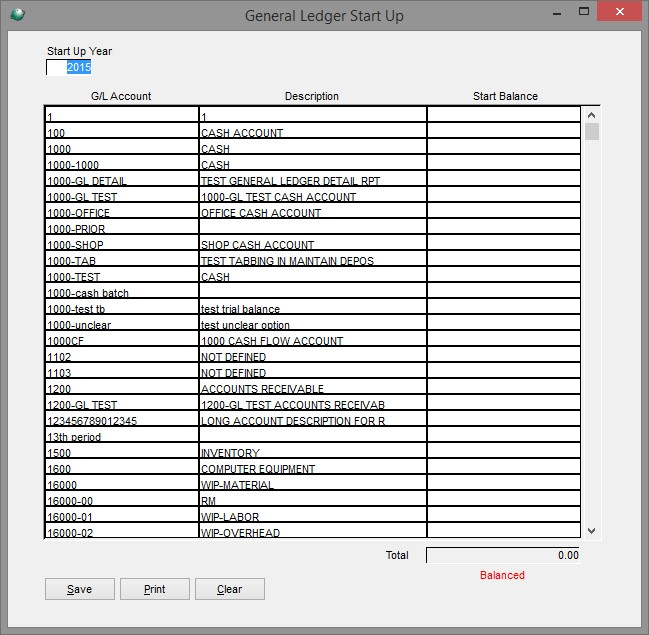
Task: Click description 'INVENTORY'
Action: pyautogui.click(x=313, y=451)
